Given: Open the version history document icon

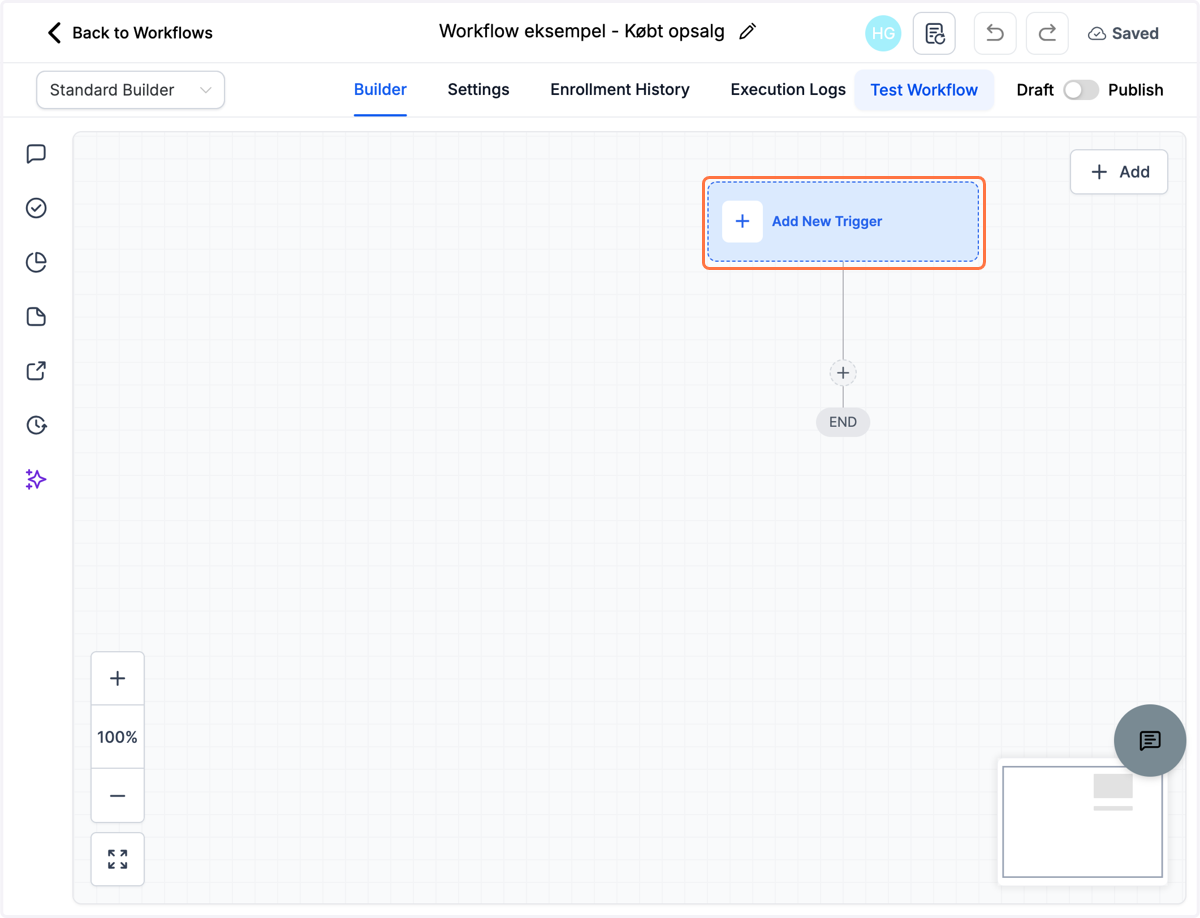Looking at the screenshot, I should (x=934, y=33).
